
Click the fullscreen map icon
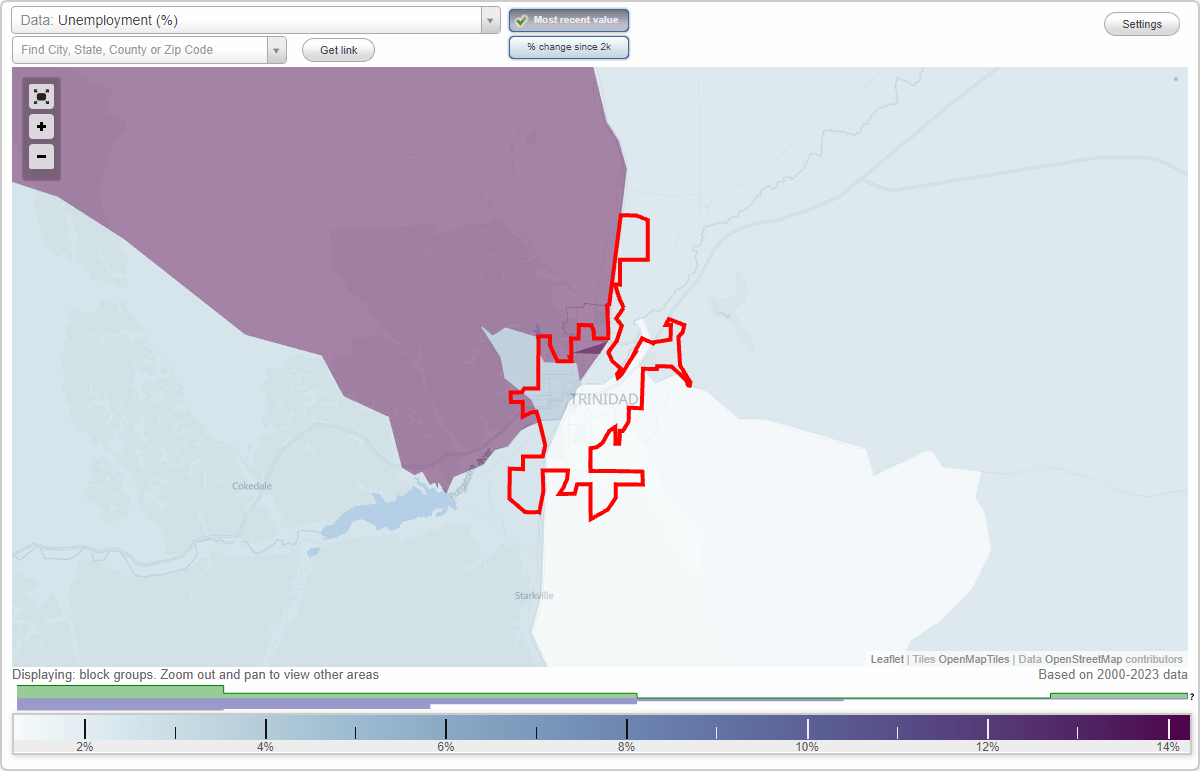click(41, 97)
